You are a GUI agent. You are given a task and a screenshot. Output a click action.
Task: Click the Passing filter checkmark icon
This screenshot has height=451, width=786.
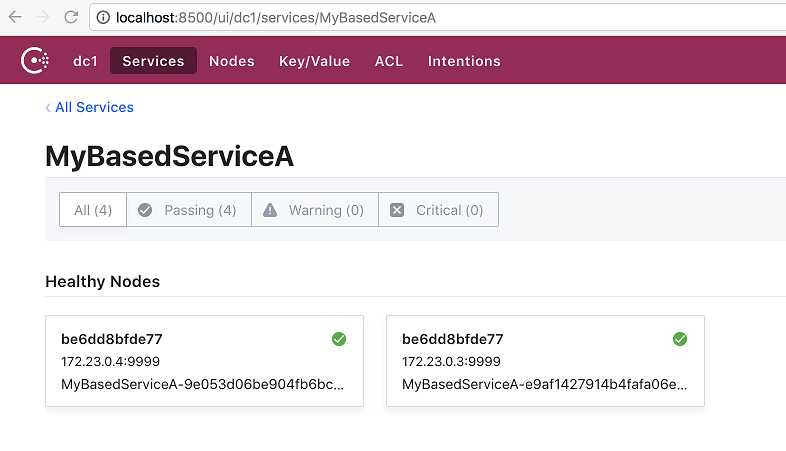(x=145, y=210)
